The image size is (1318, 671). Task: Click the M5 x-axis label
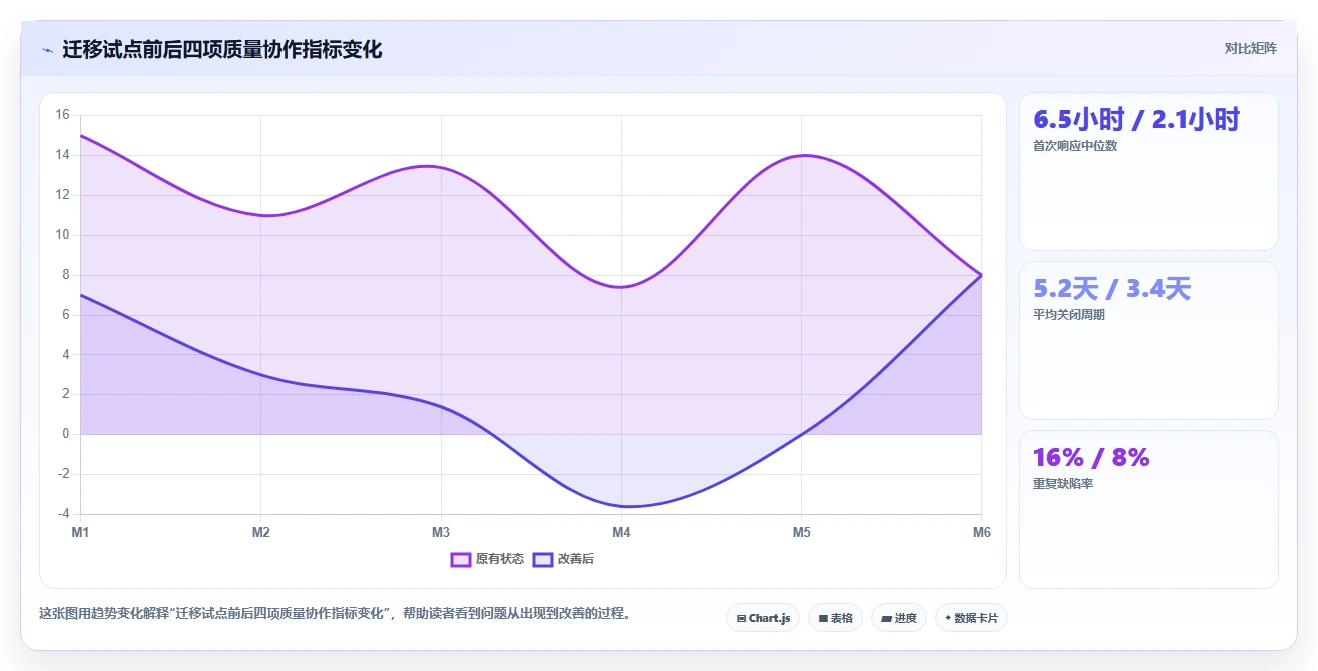pos(802,532)
